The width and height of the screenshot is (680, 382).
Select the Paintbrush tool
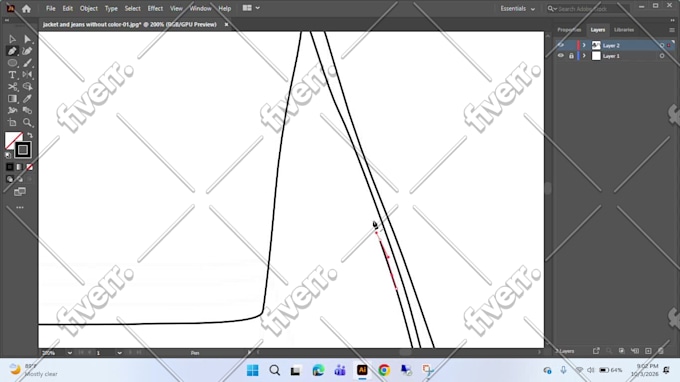tap(27, 63)
